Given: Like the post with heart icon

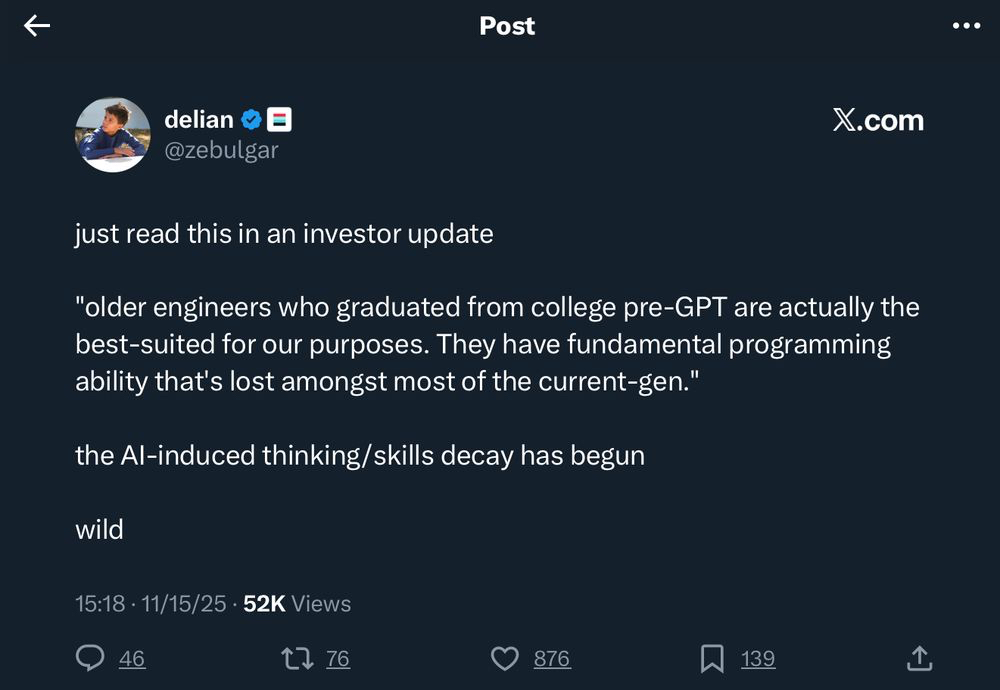Looking at the screenshot, I should tap(505, 658).
